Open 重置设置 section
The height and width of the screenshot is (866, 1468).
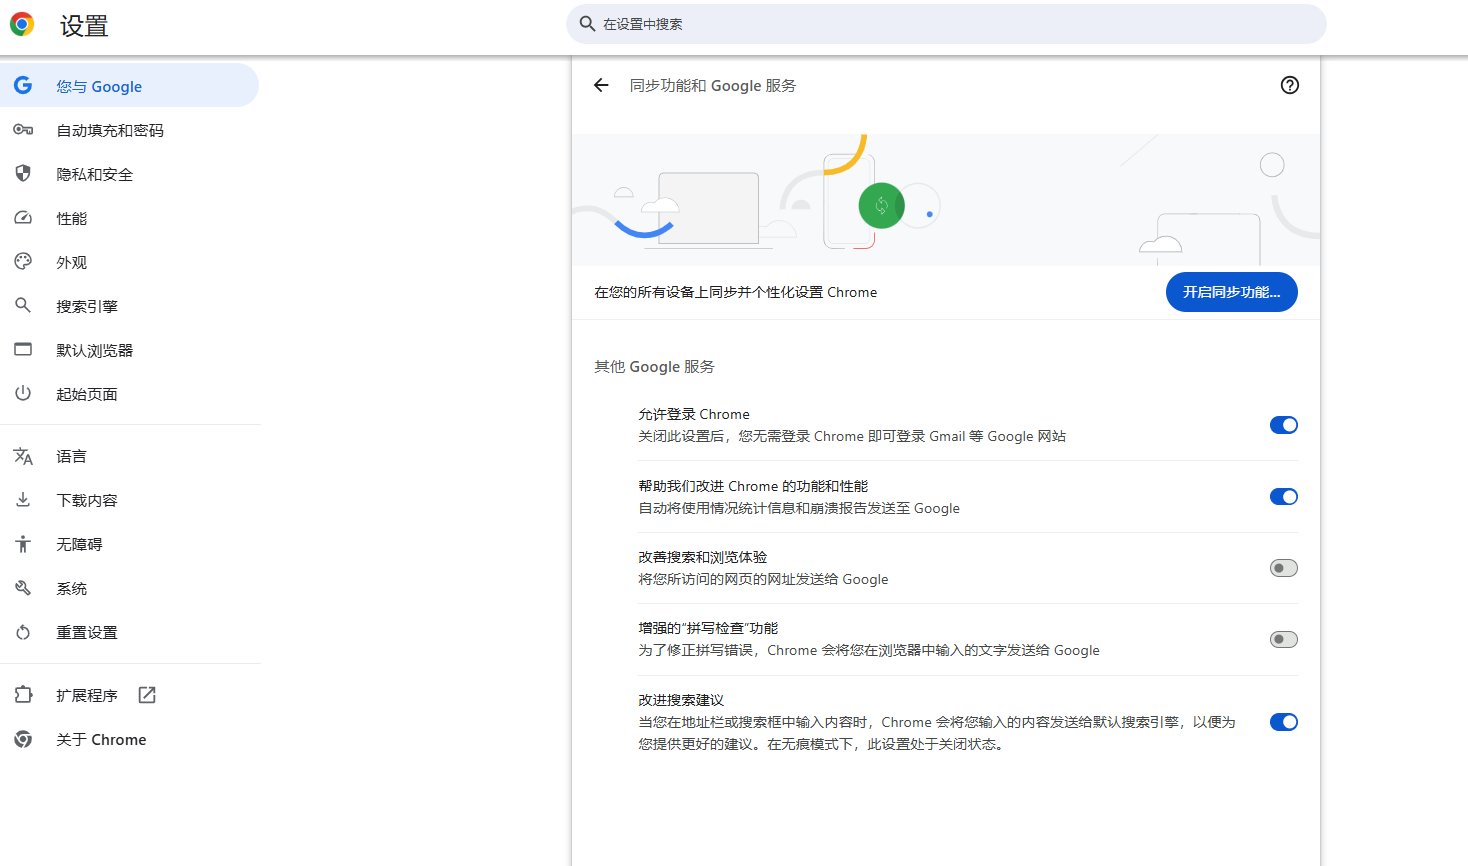tap(129, 632)
